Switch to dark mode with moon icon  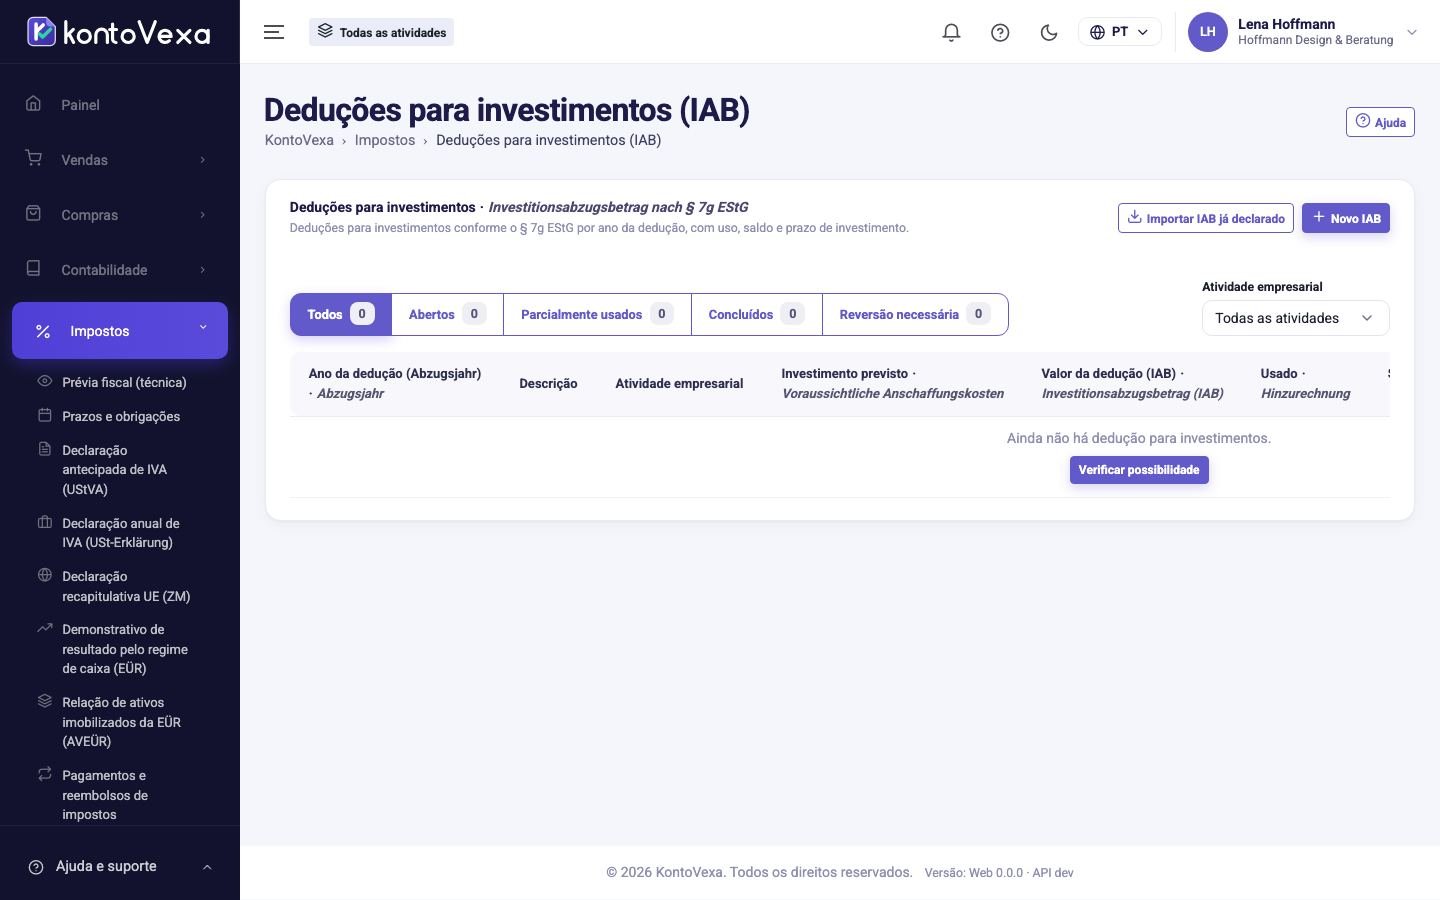(x=1049, y=32)
